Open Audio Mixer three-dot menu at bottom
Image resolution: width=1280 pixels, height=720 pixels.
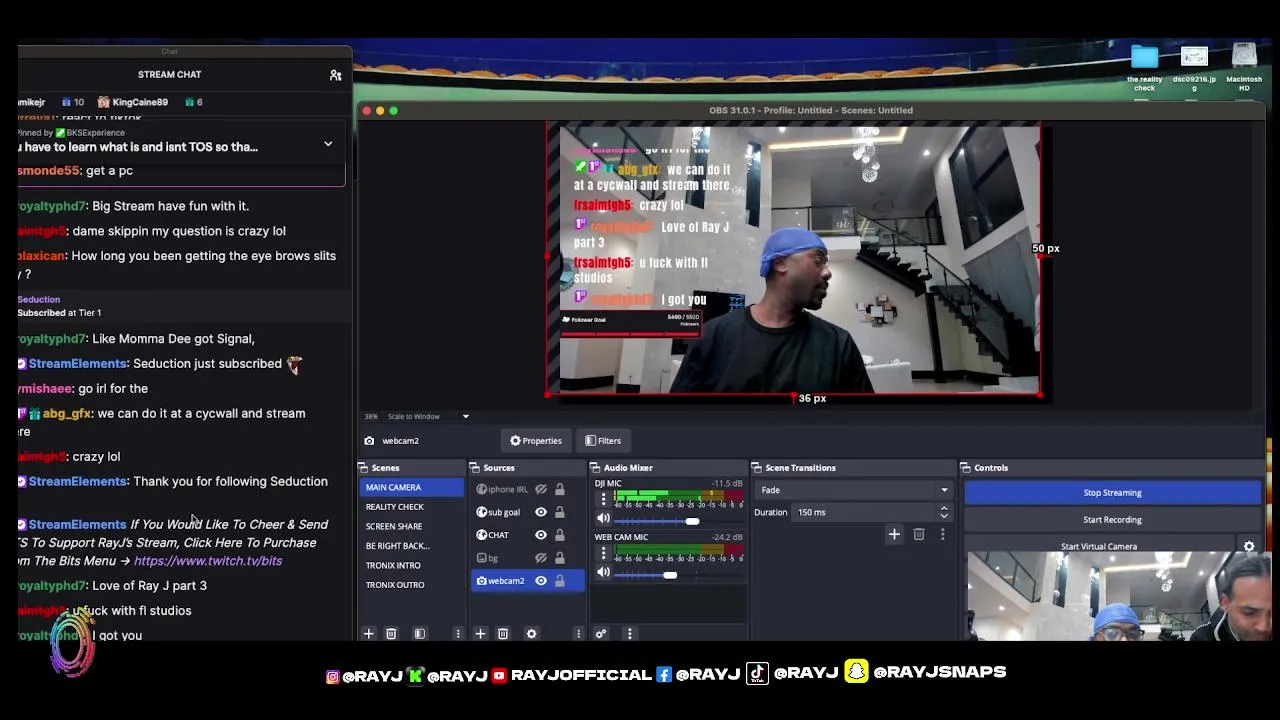629,634
